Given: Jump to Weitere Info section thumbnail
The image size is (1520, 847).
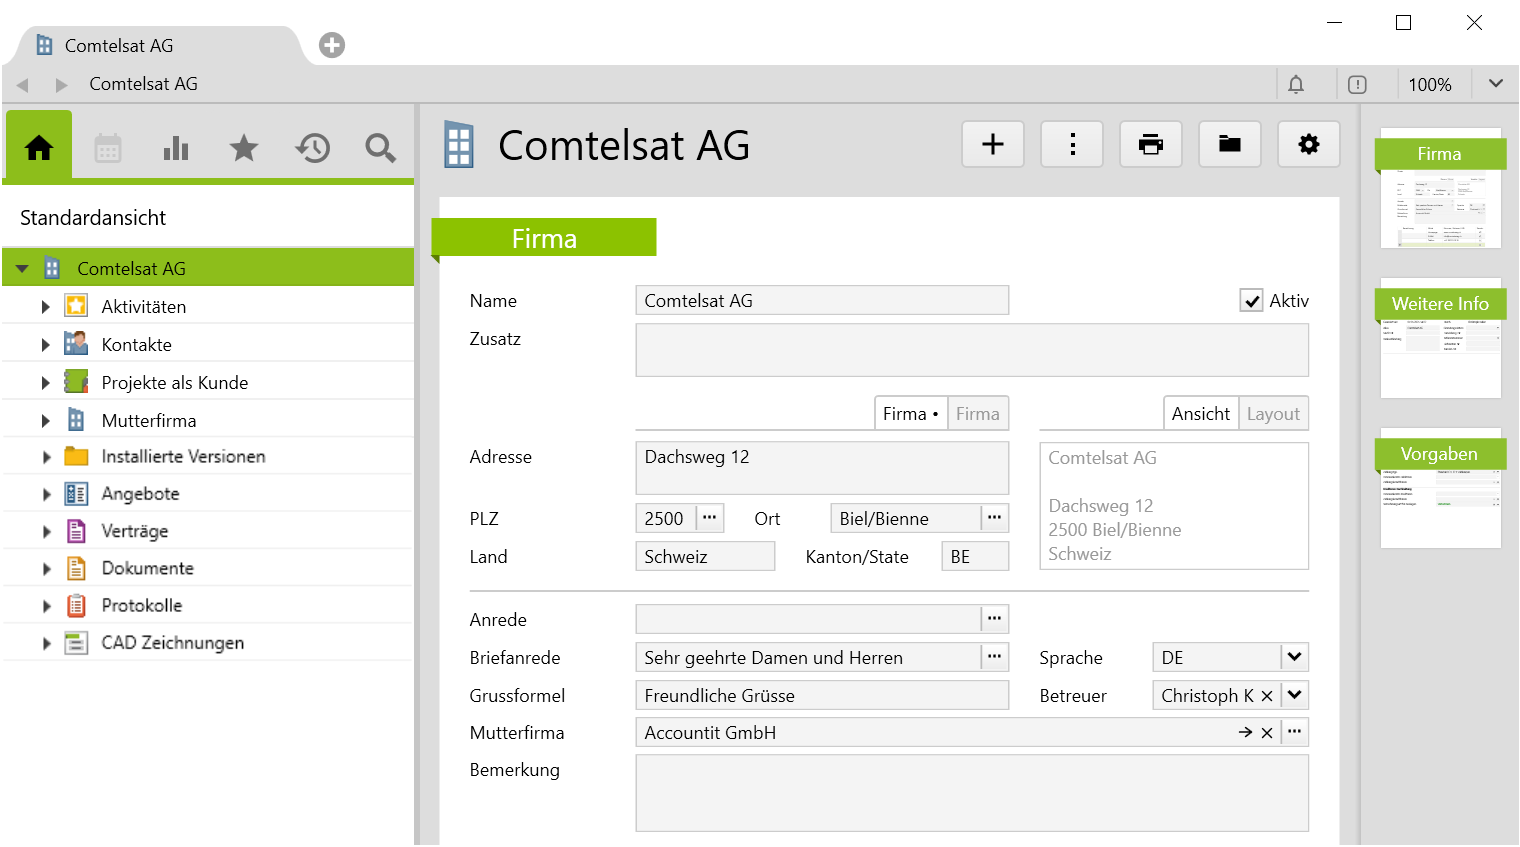Looking at the screenshot, I should (x=1440, y=339).
